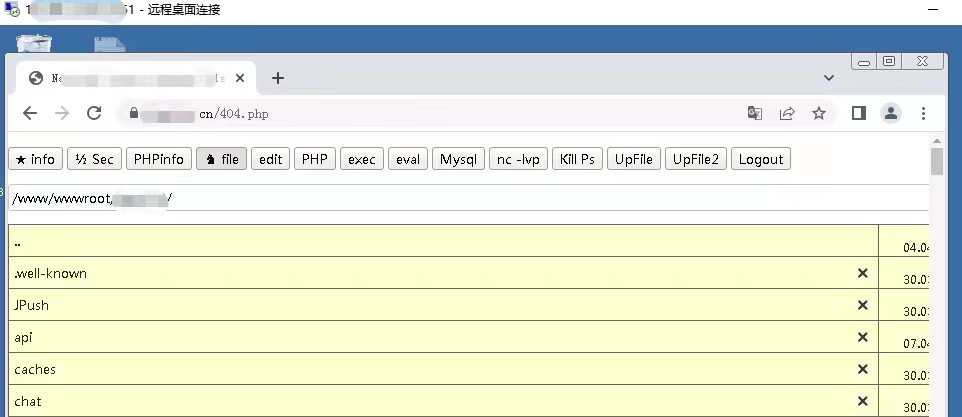Delete the caches folder with X

tap(863, 369)
